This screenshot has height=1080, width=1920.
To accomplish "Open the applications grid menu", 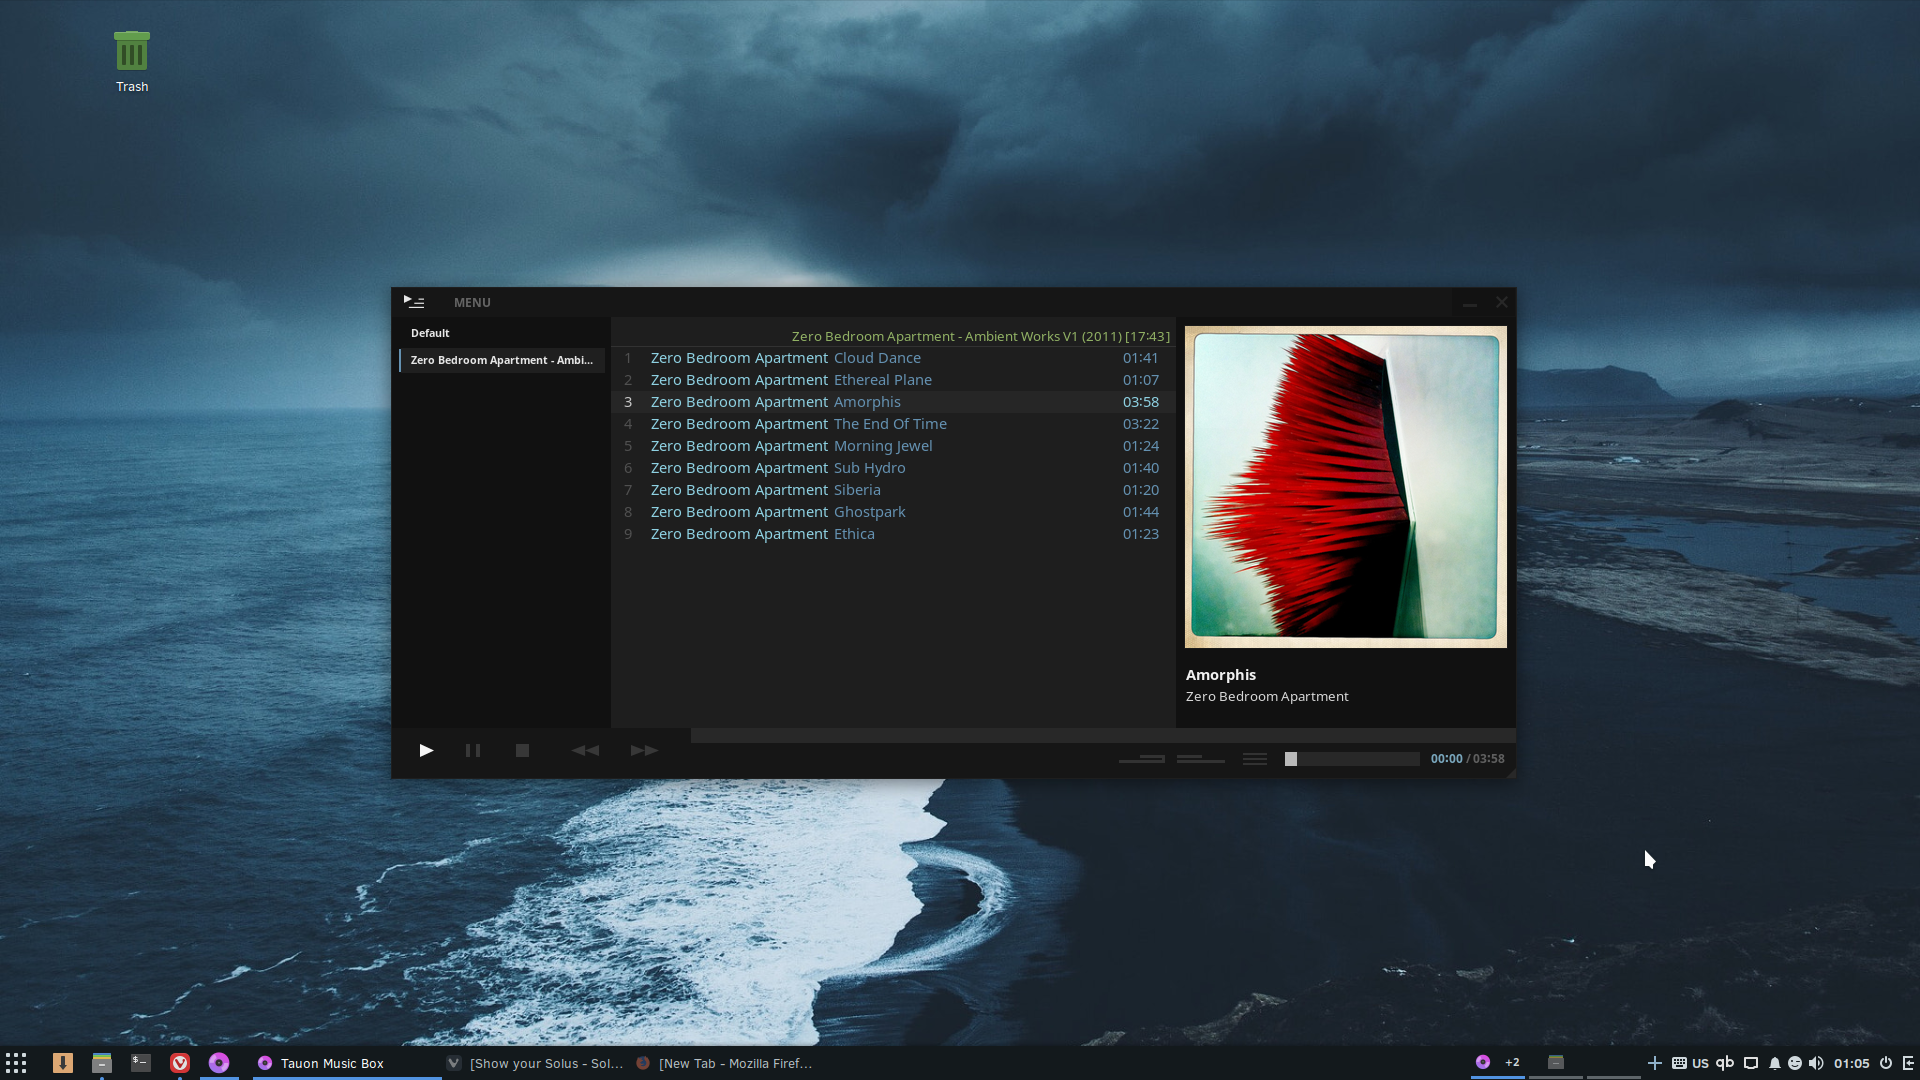I will tap(16, 1063).
